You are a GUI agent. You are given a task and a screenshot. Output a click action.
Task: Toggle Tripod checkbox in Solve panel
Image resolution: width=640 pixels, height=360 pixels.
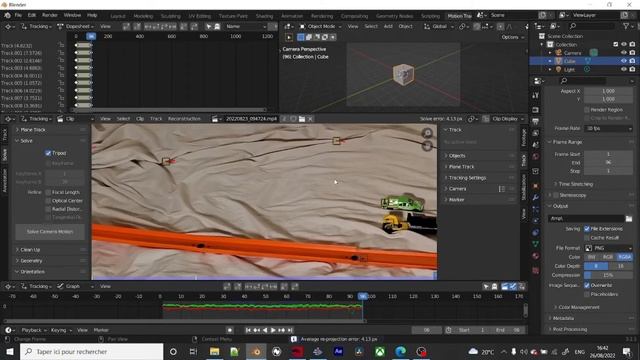click(x=48, y=153)
